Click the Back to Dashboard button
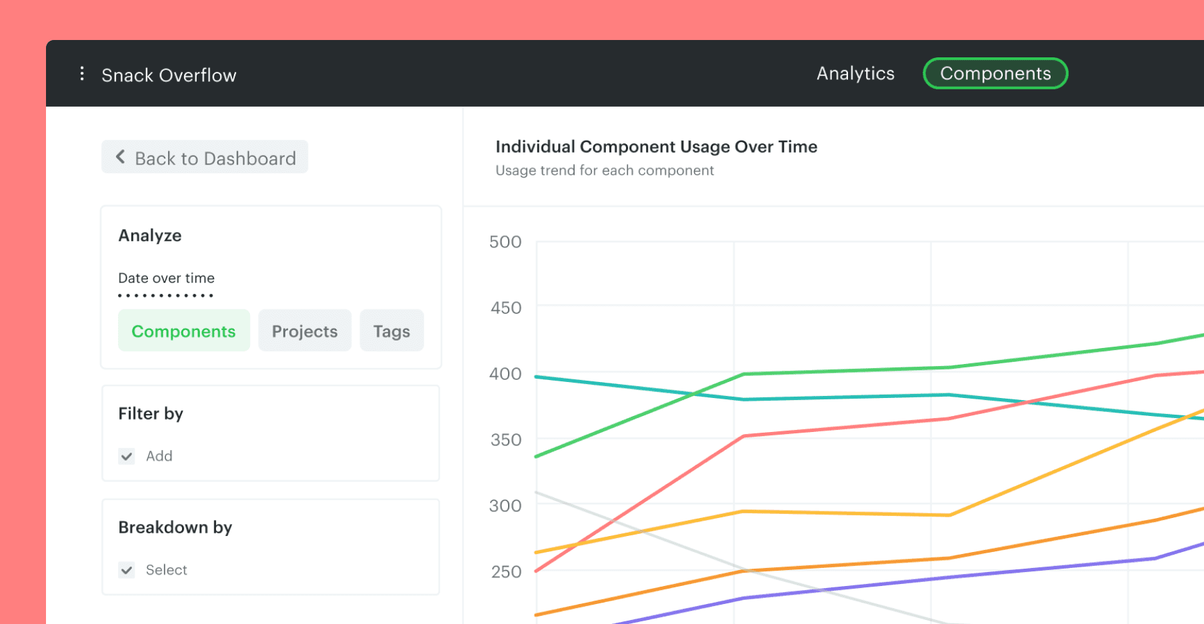 point(204,157)
